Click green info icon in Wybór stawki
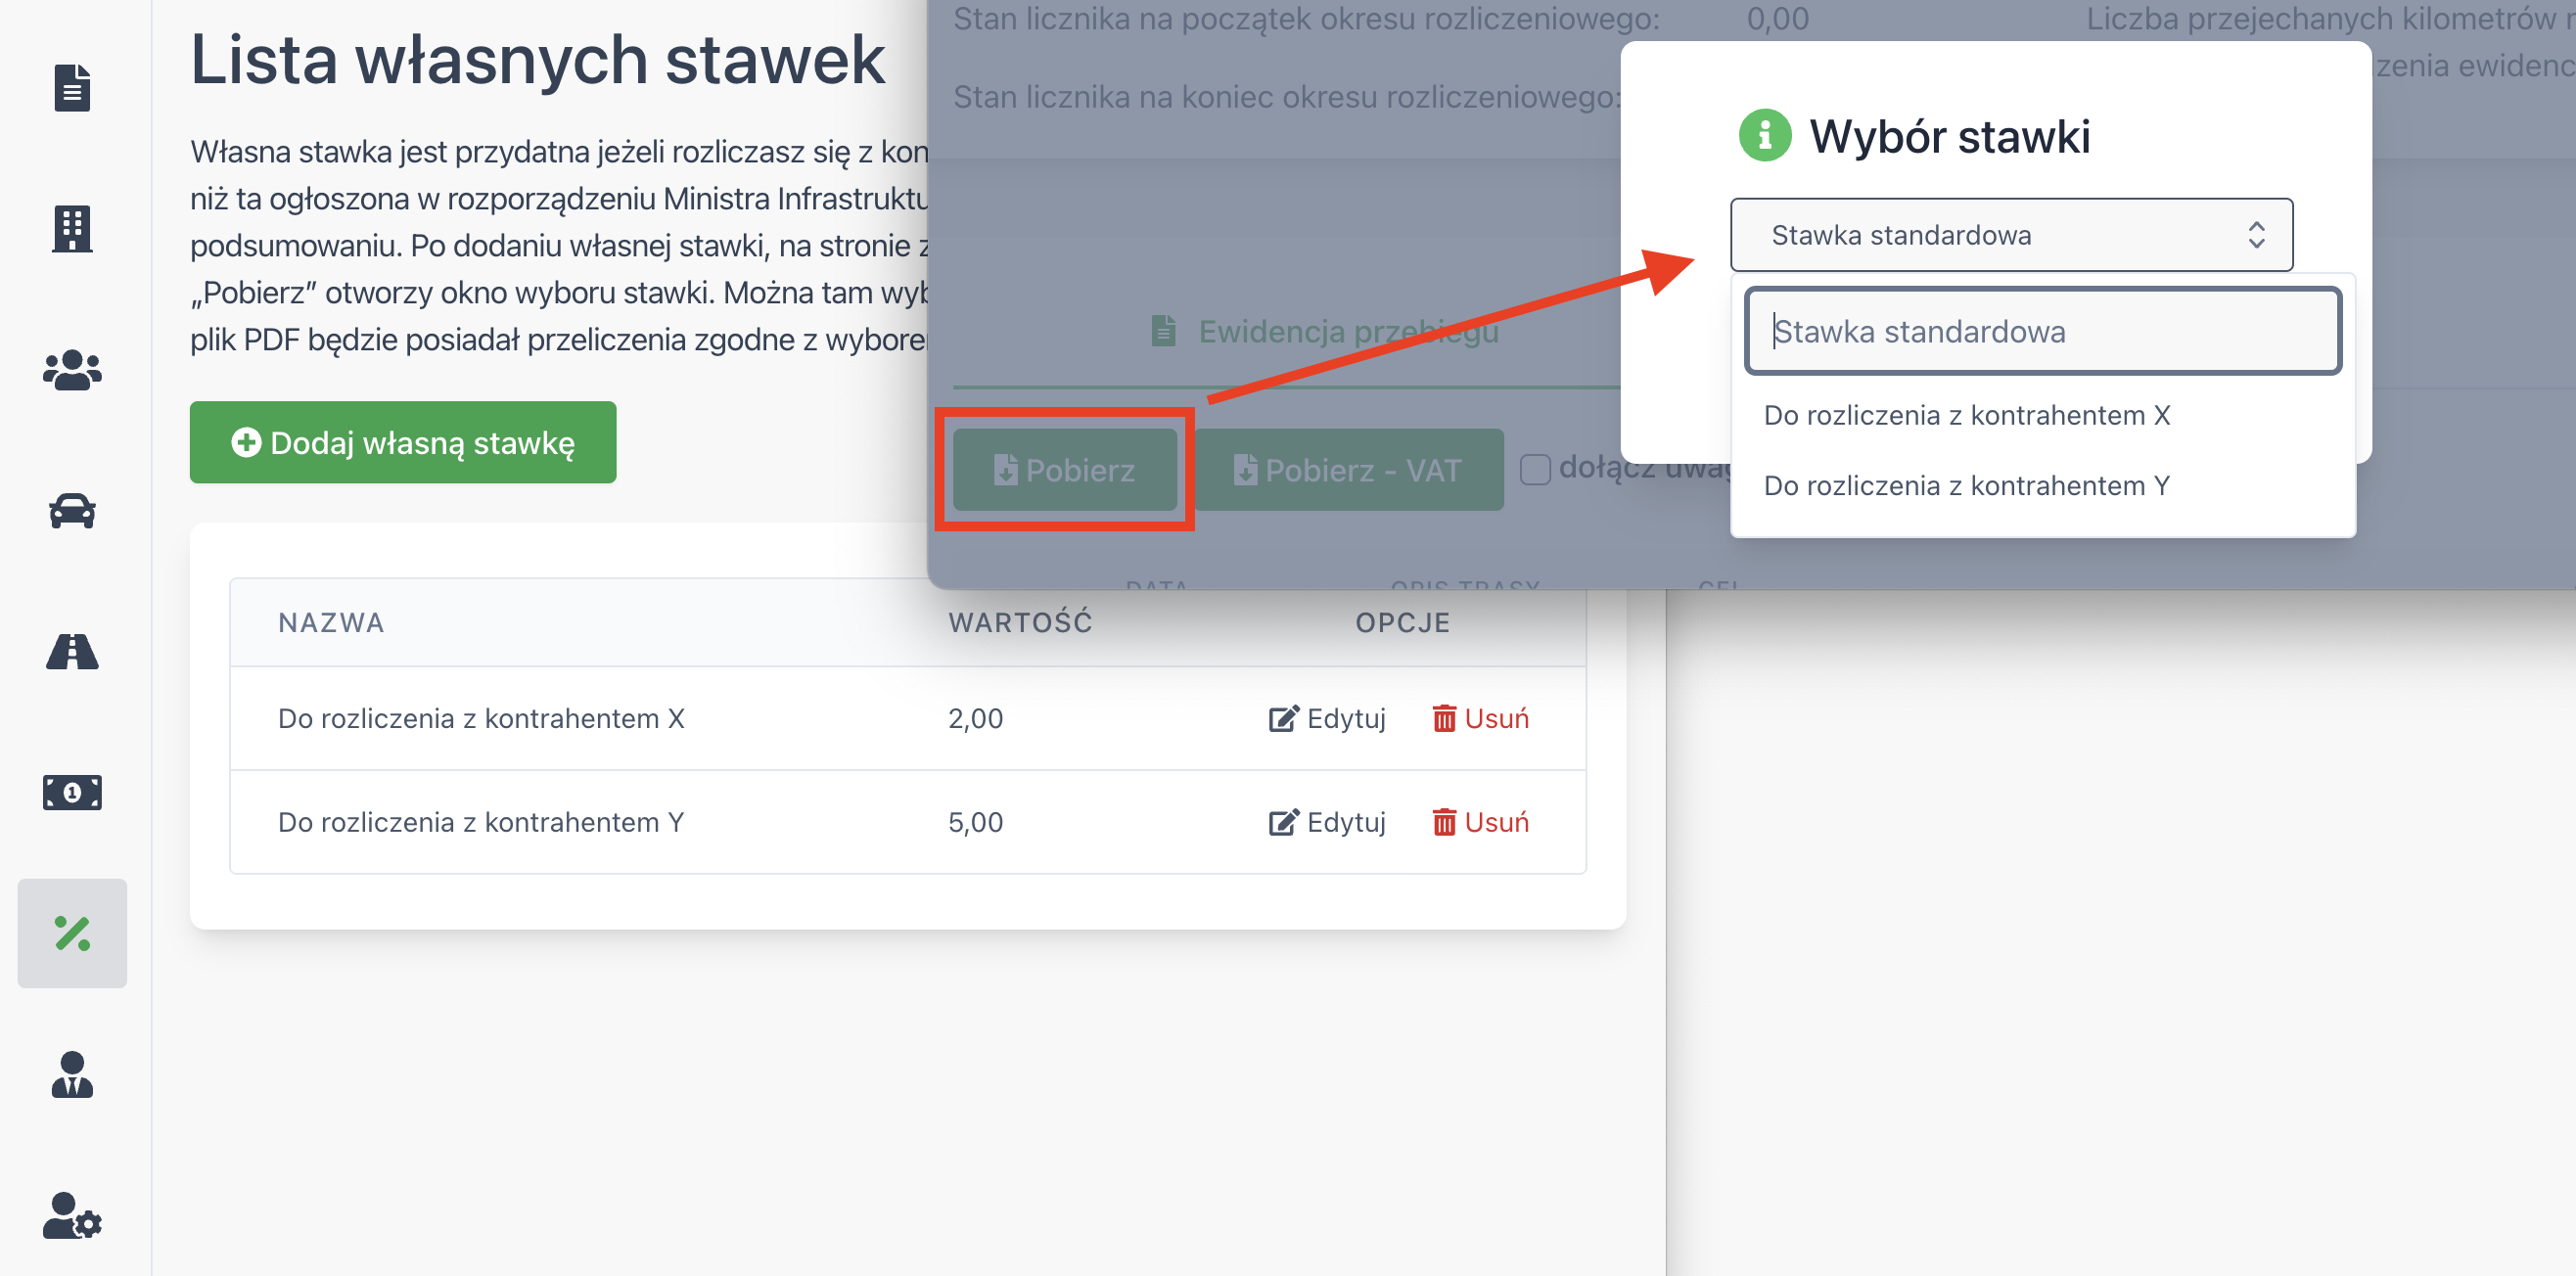2576x1276 pixels. (x=1765, y=135)
